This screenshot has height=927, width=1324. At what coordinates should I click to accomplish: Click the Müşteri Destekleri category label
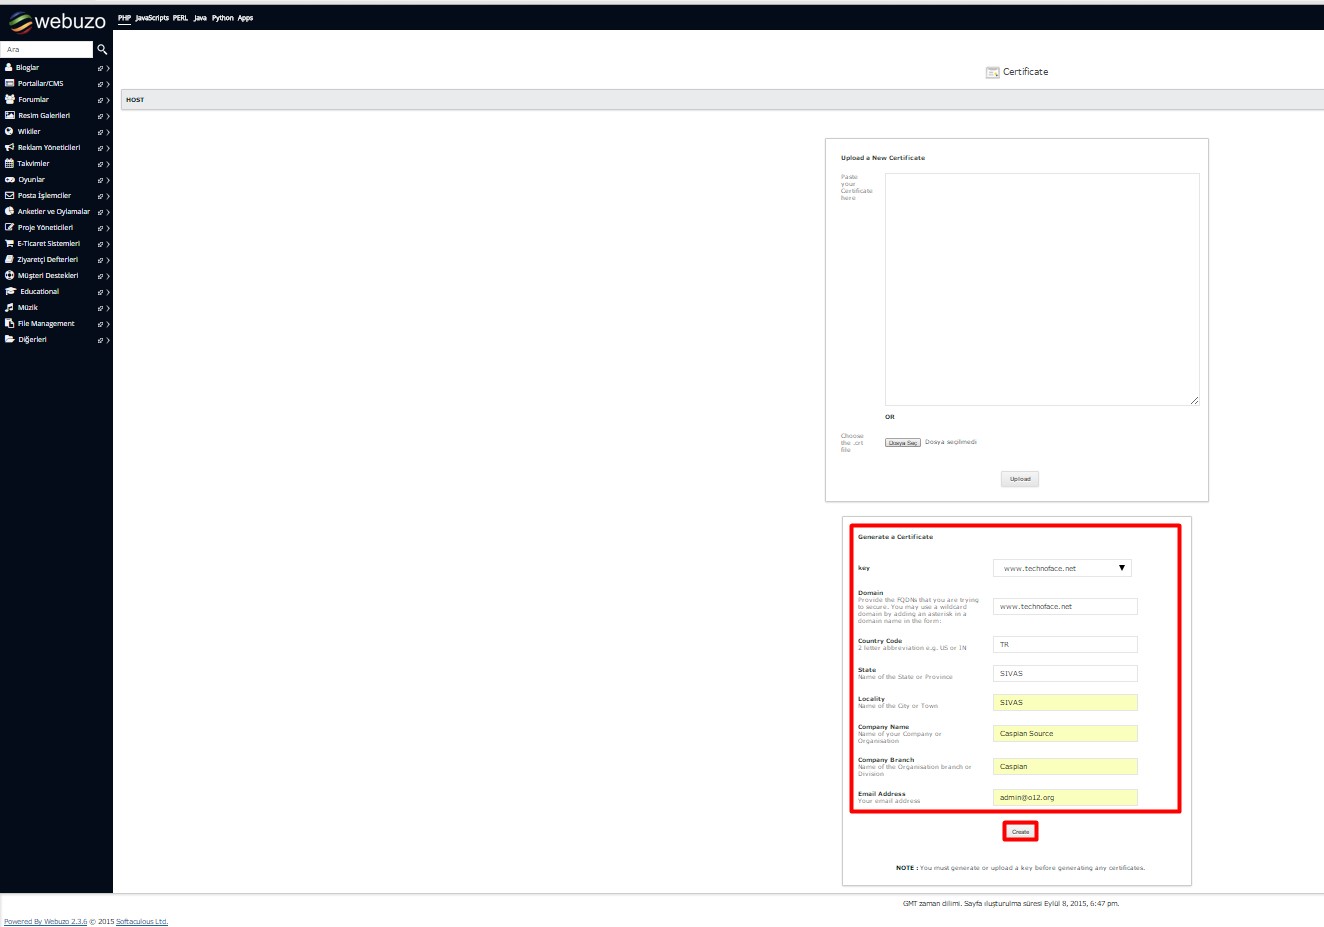click(48, 276)
